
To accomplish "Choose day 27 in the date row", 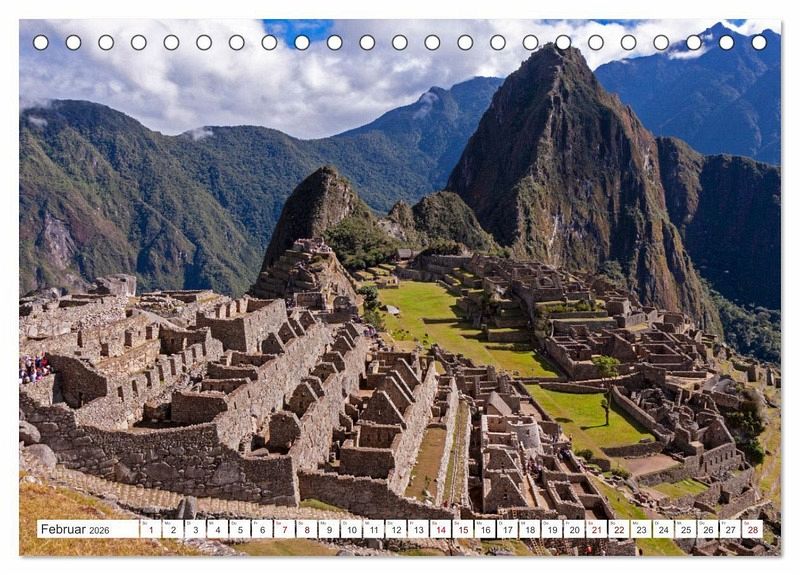I will pos(731,529).
